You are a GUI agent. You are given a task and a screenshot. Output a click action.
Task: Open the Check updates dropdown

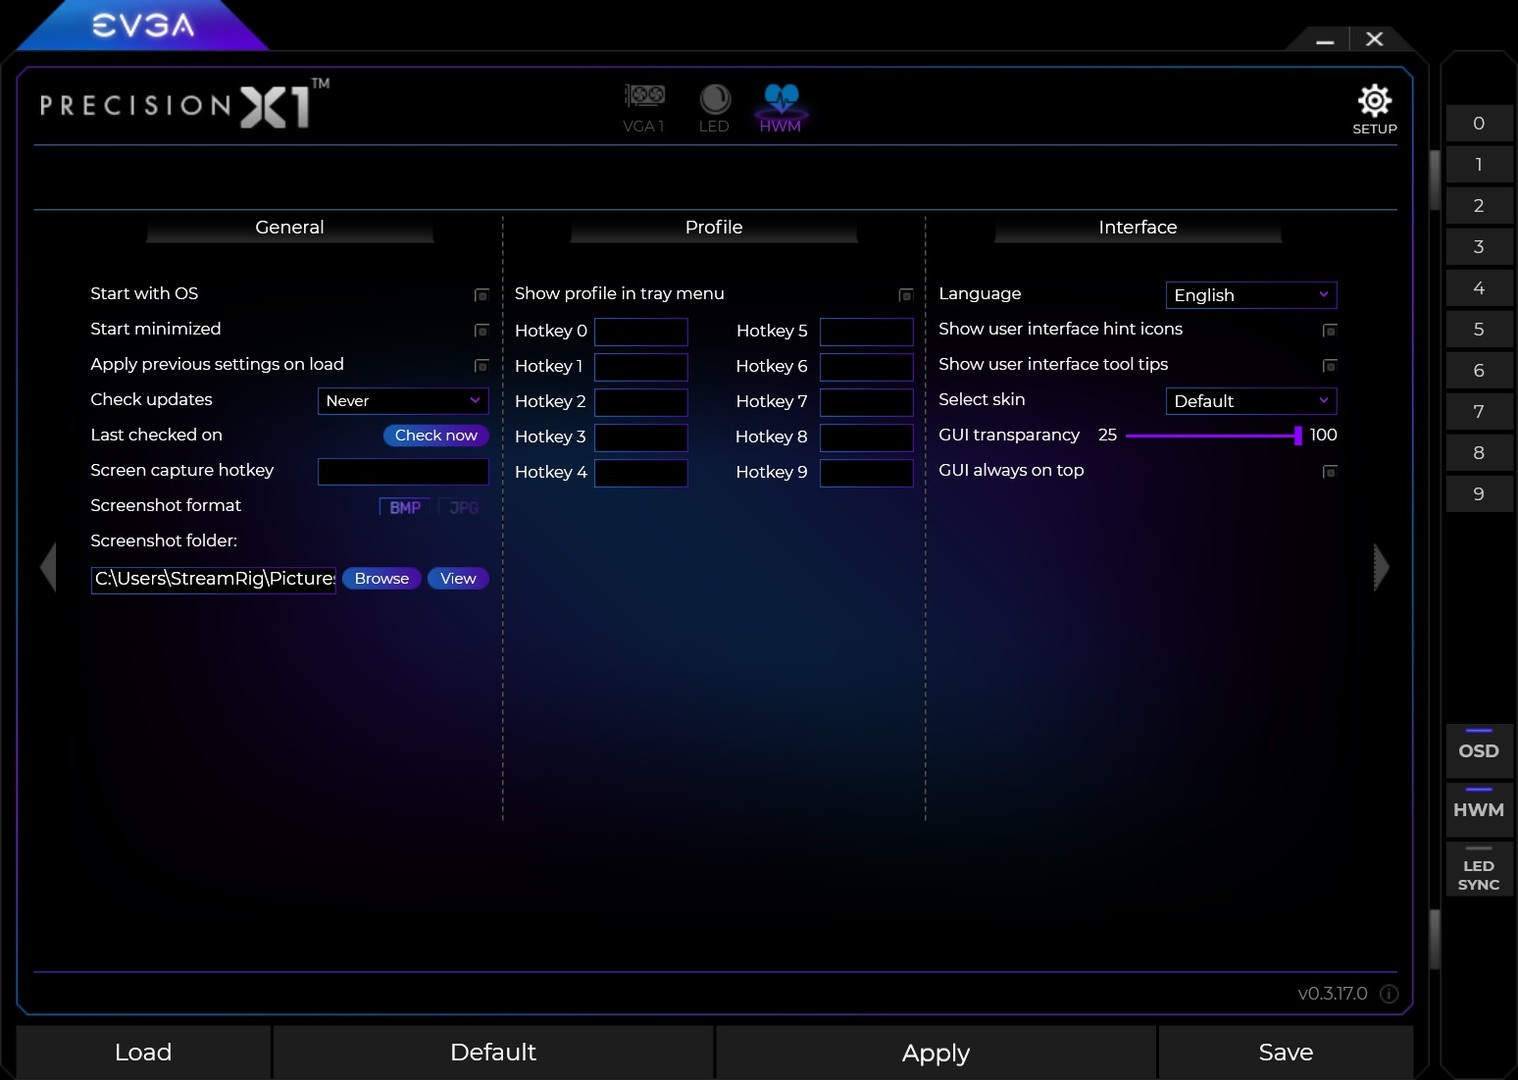402,400
